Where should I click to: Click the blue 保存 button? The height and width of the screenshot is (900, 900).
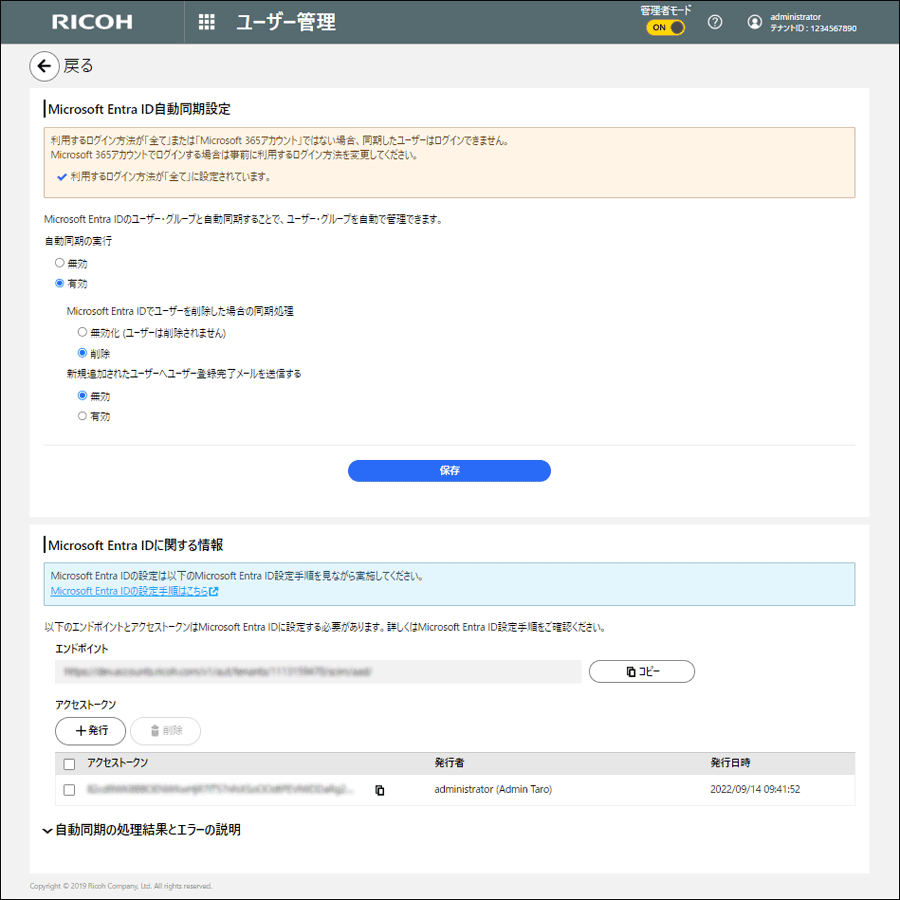449,471
